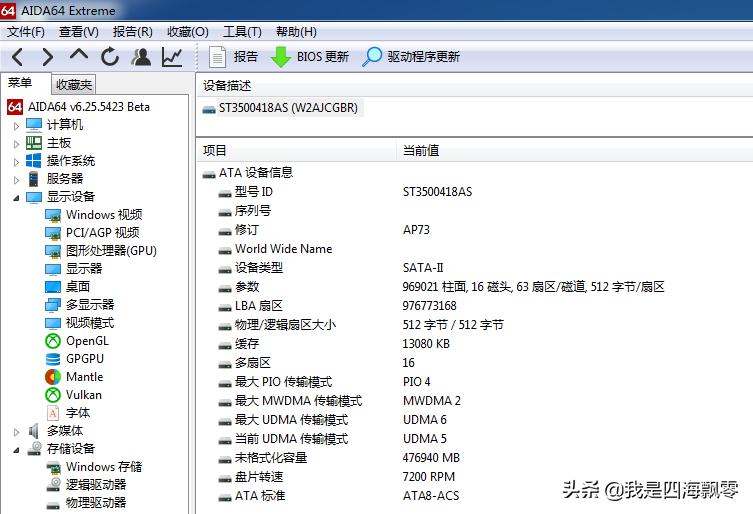Open the user manager icon in toolbar

pos(141,57)
